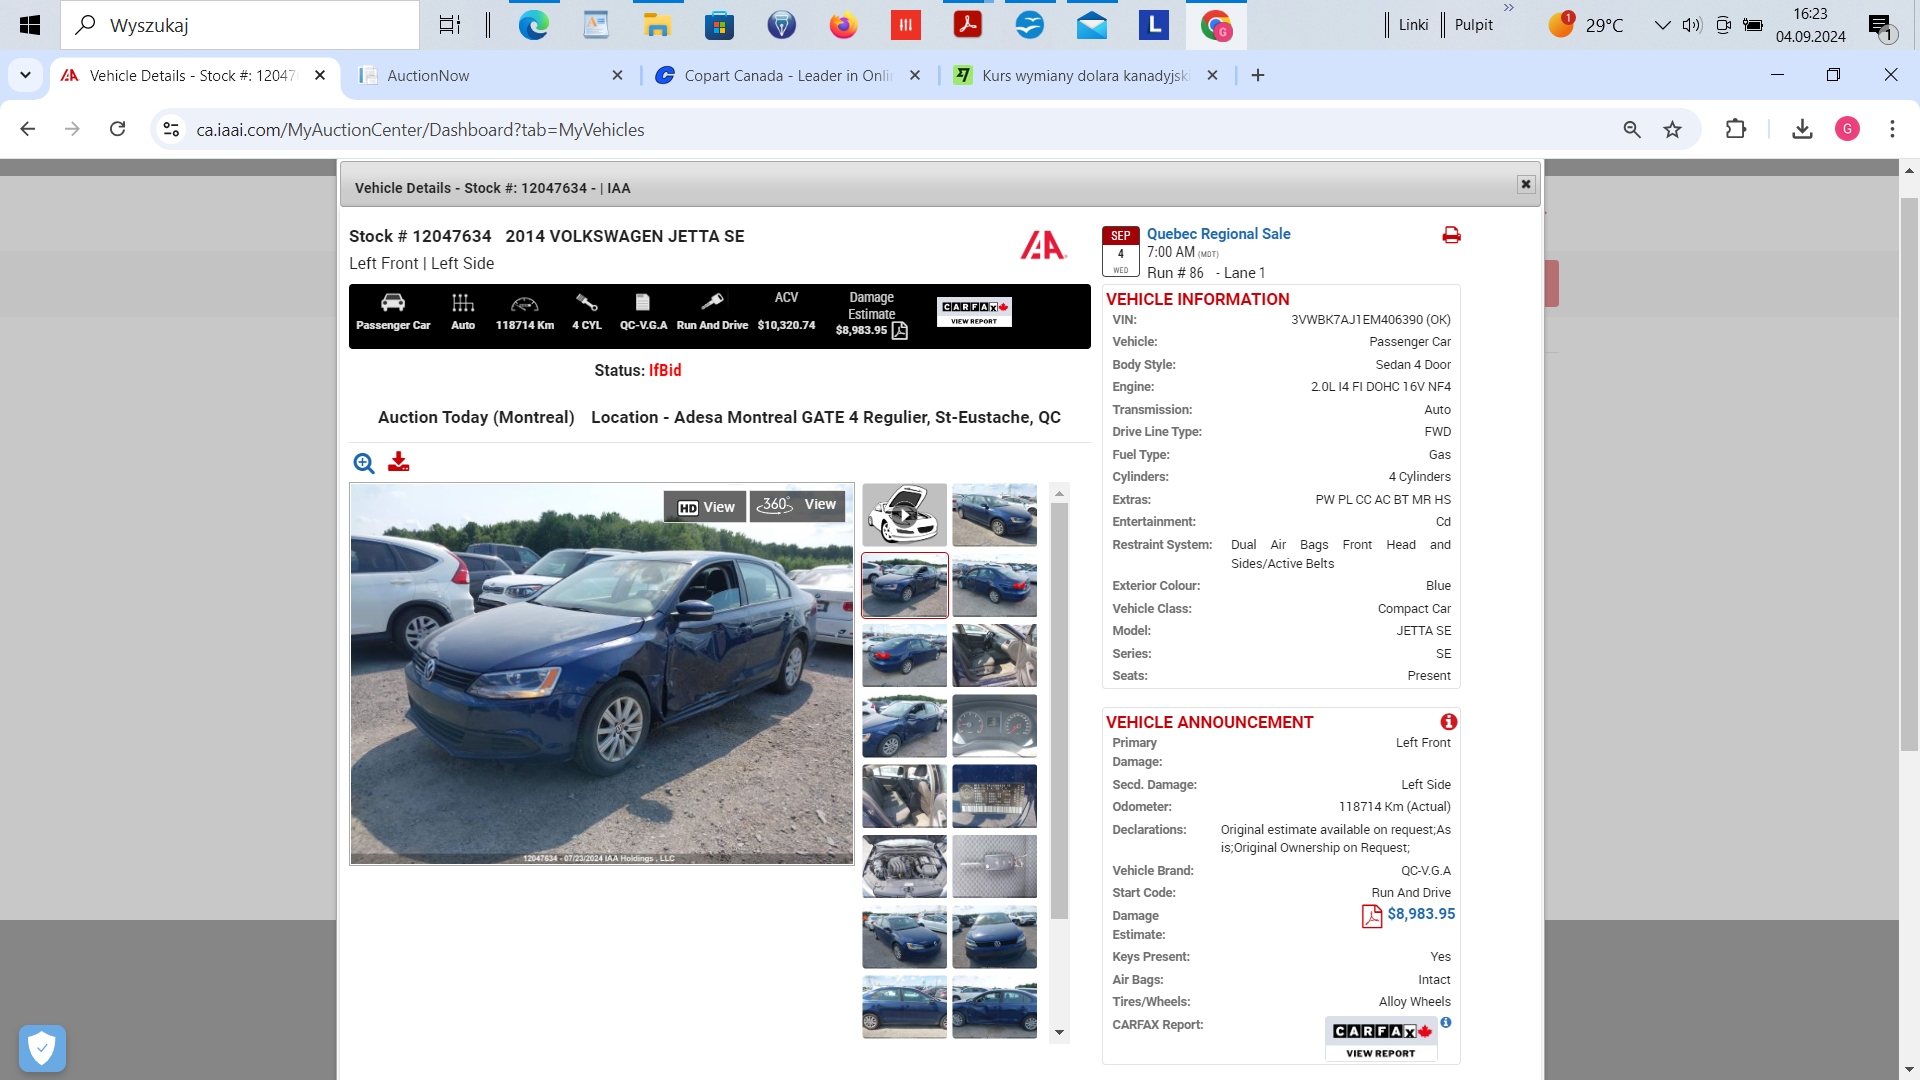Open the Windows Start menu
The width and height of the screenshot is (1920, 1080).
tap(29, 25)
